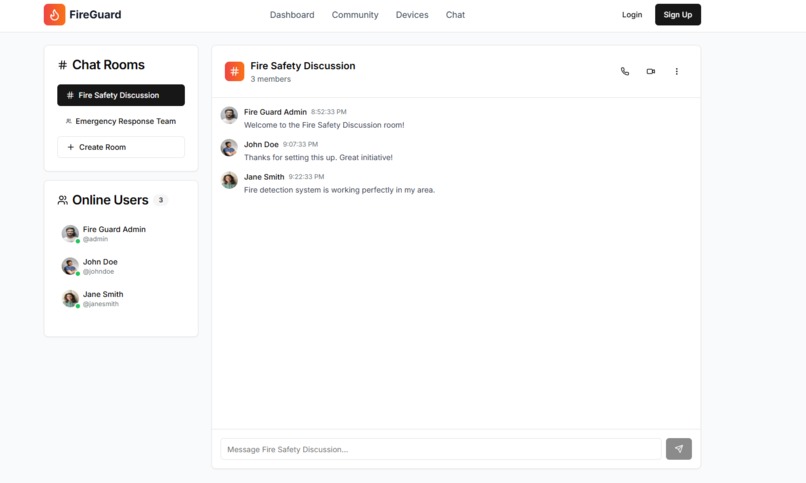806x483 pixels.
Task: Click the Create Room button
Action: tap(121, 147)
